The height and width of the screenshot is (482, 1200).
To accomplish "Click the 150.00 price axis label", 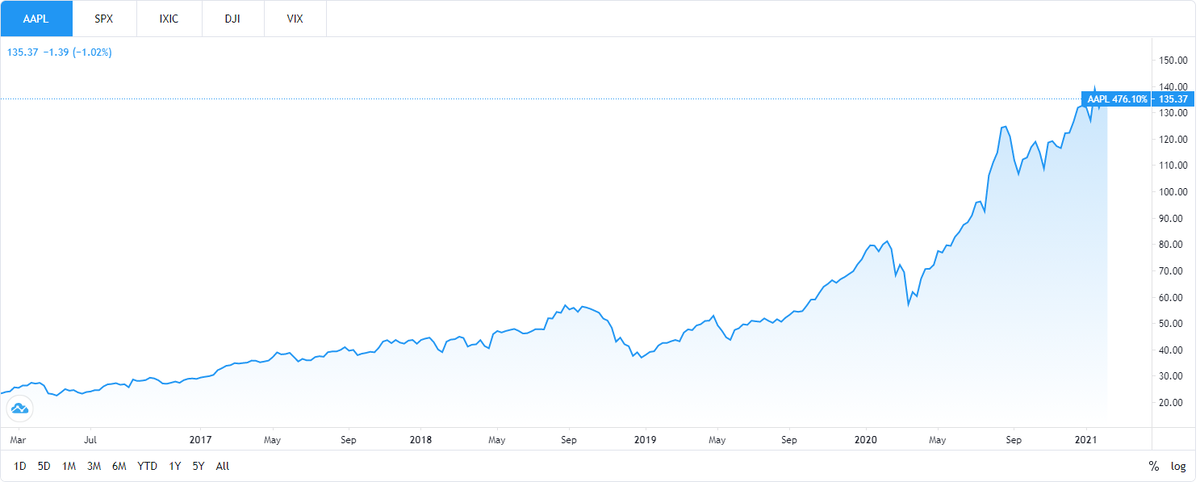I will (1174, 60).
